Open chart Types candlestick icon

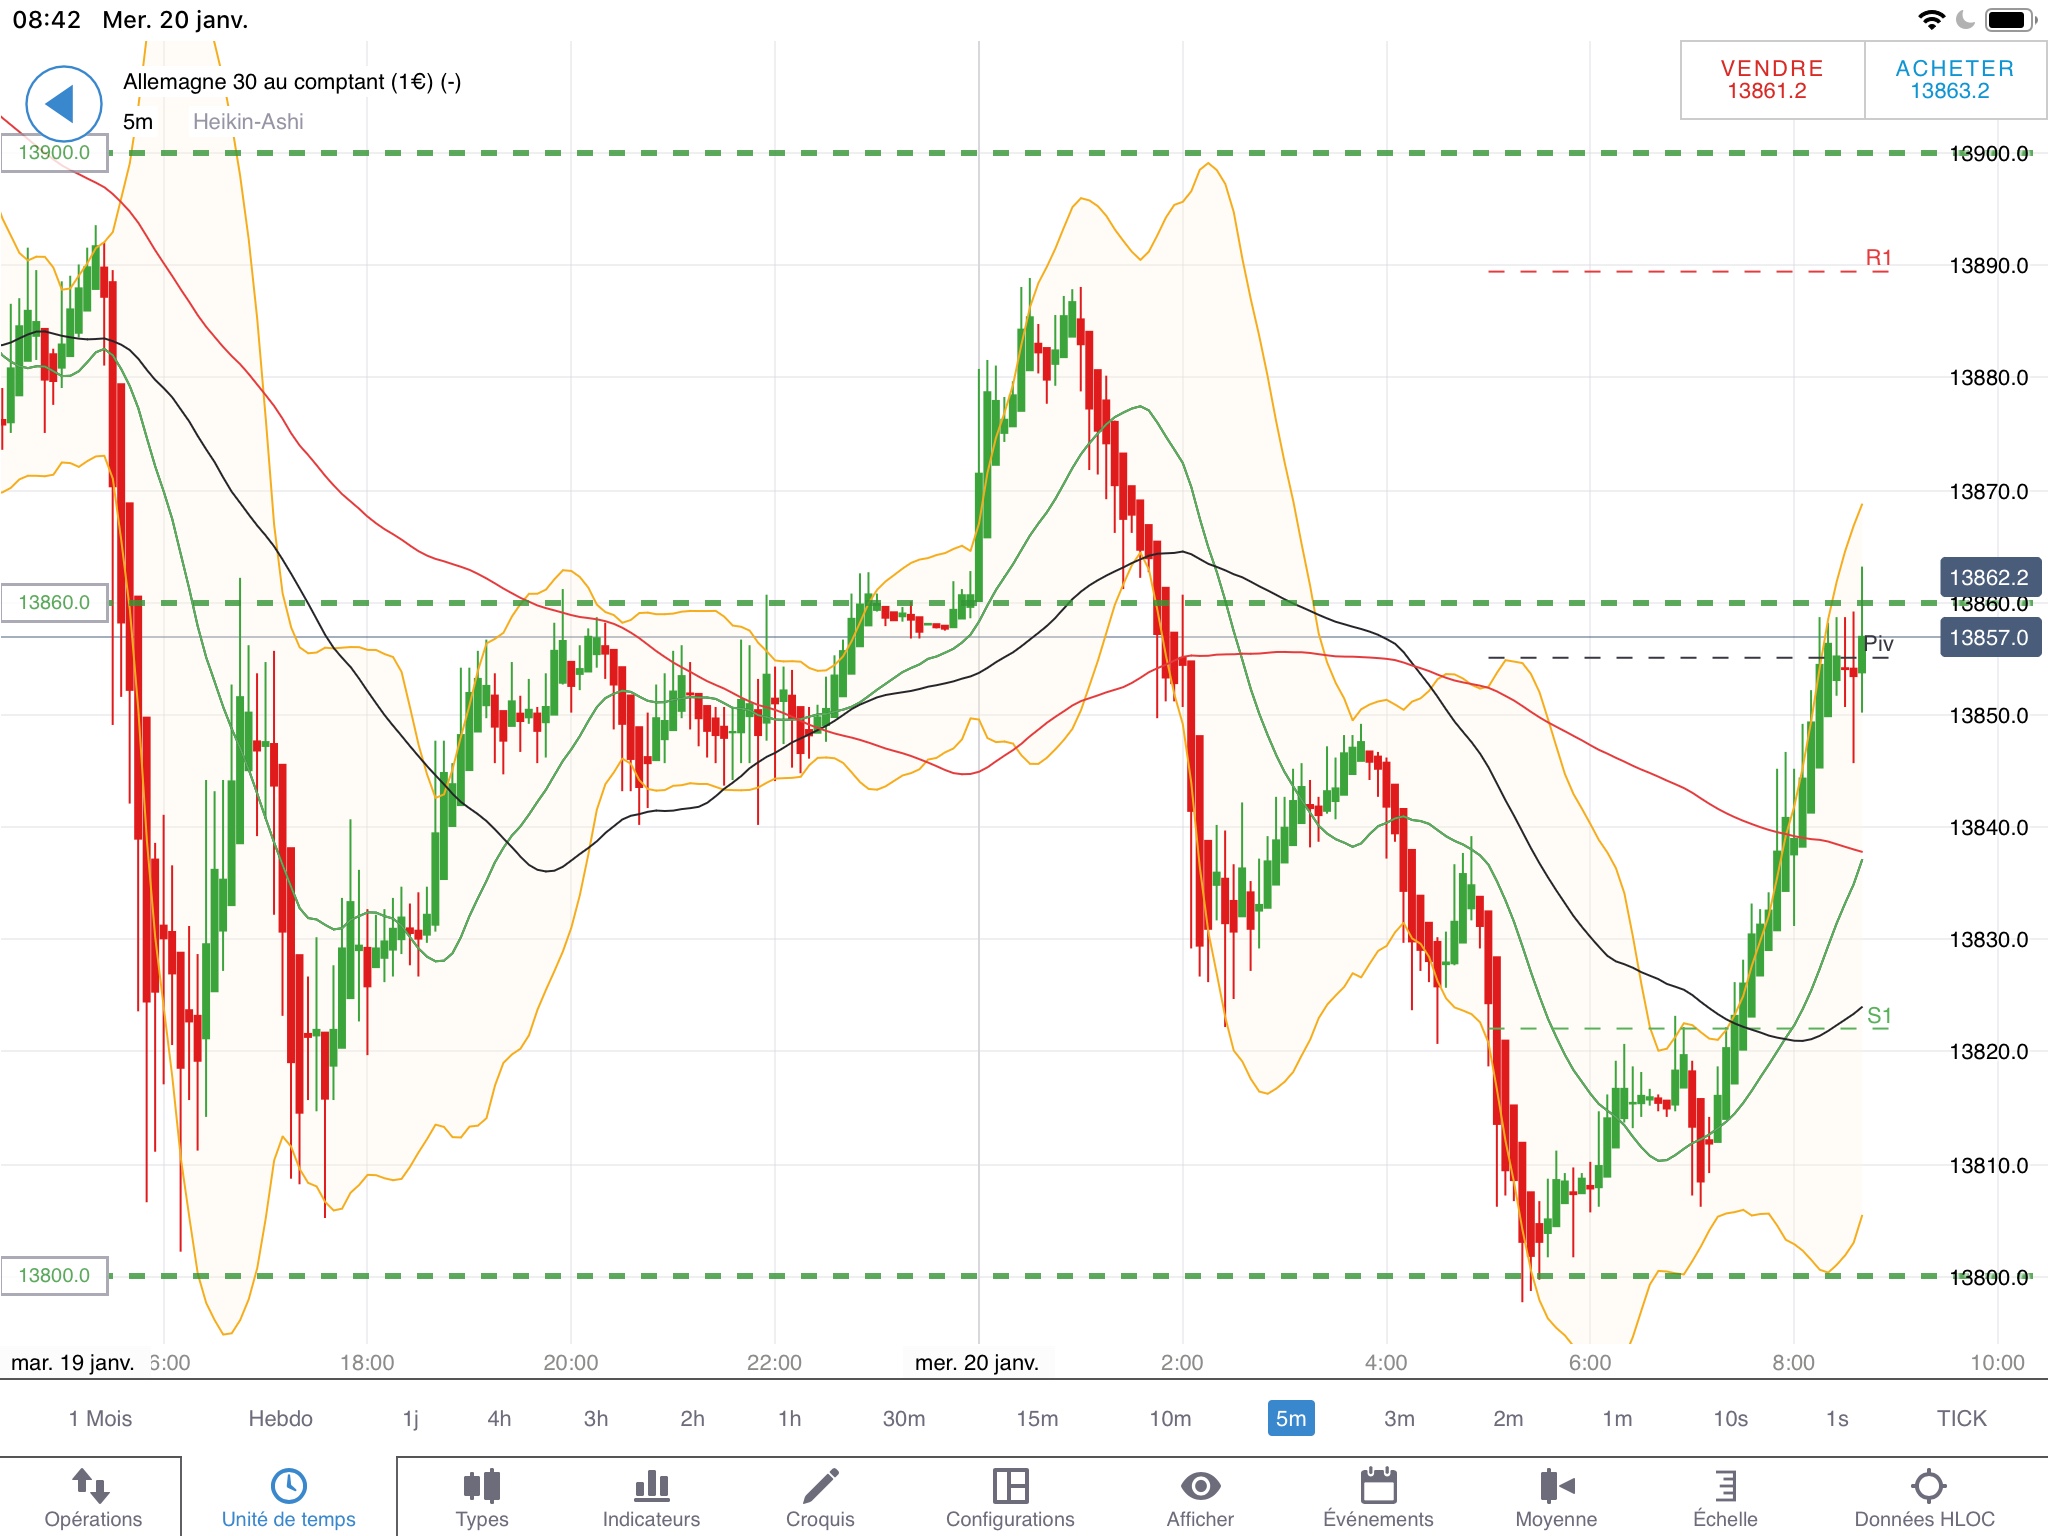click(481, 1486)
